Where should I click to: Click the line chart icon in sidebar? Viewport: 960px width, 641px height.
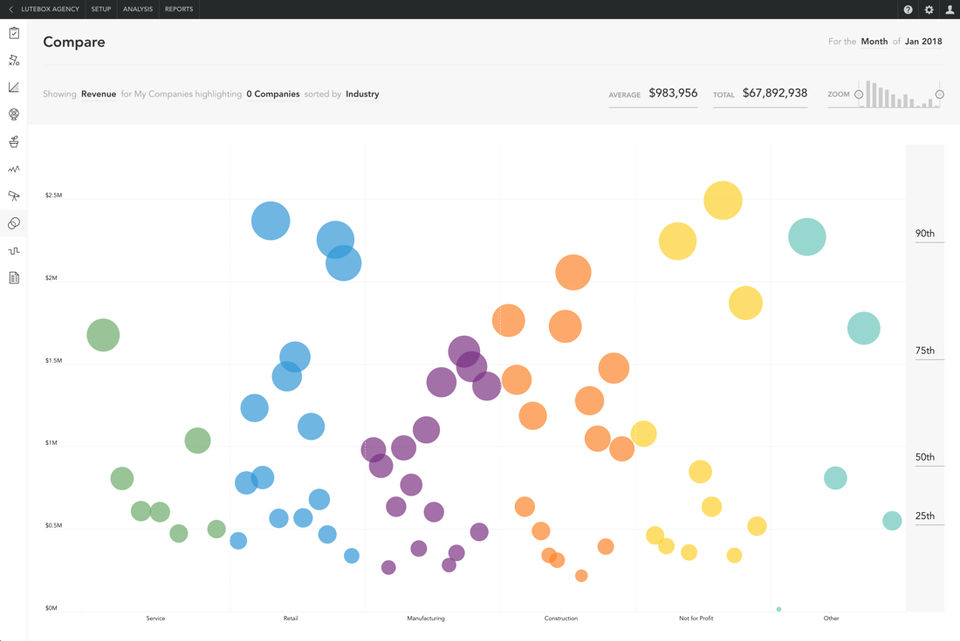(13, 87)
